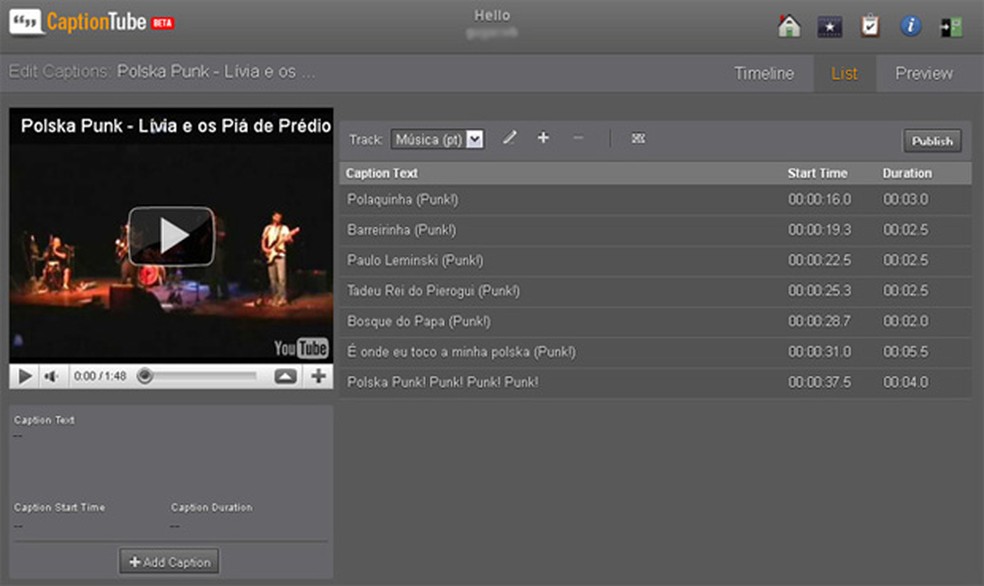Viewport: 984px width, 586px height.
Task: Go to the home page icon
Action: (789, 26)
